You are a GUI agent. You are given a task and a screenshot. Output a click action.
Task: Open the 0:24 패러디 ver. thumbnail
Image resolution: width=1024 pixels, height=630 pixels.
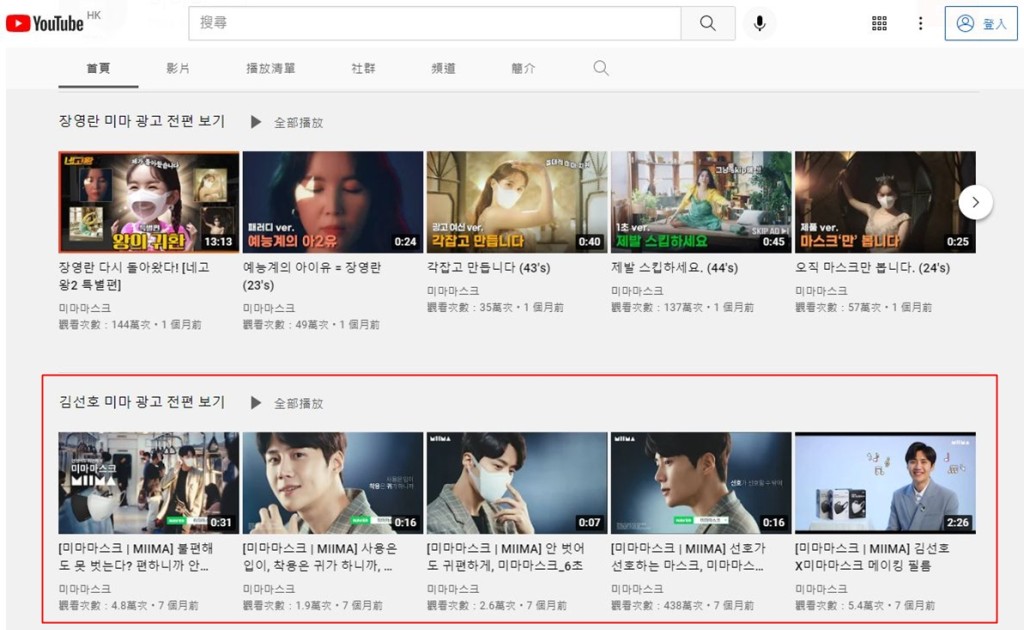click(x=333, y=202)
